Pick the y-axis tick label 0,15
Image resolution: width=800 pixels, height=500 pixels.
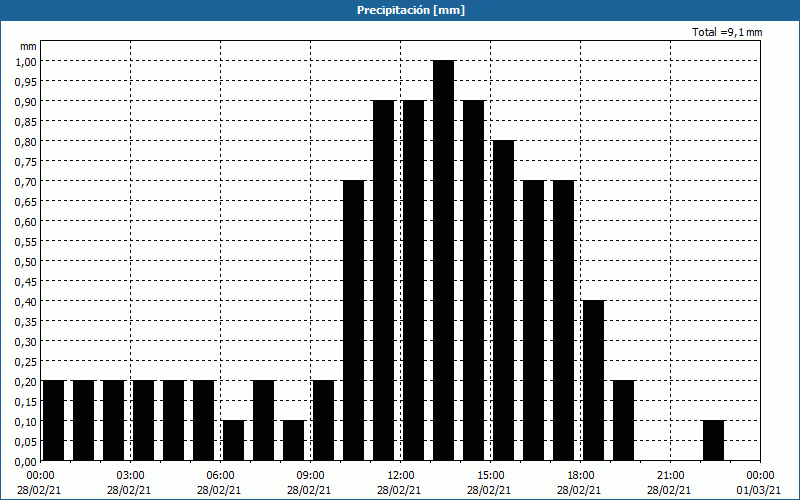pyautogui.click(x=27, y=401)
